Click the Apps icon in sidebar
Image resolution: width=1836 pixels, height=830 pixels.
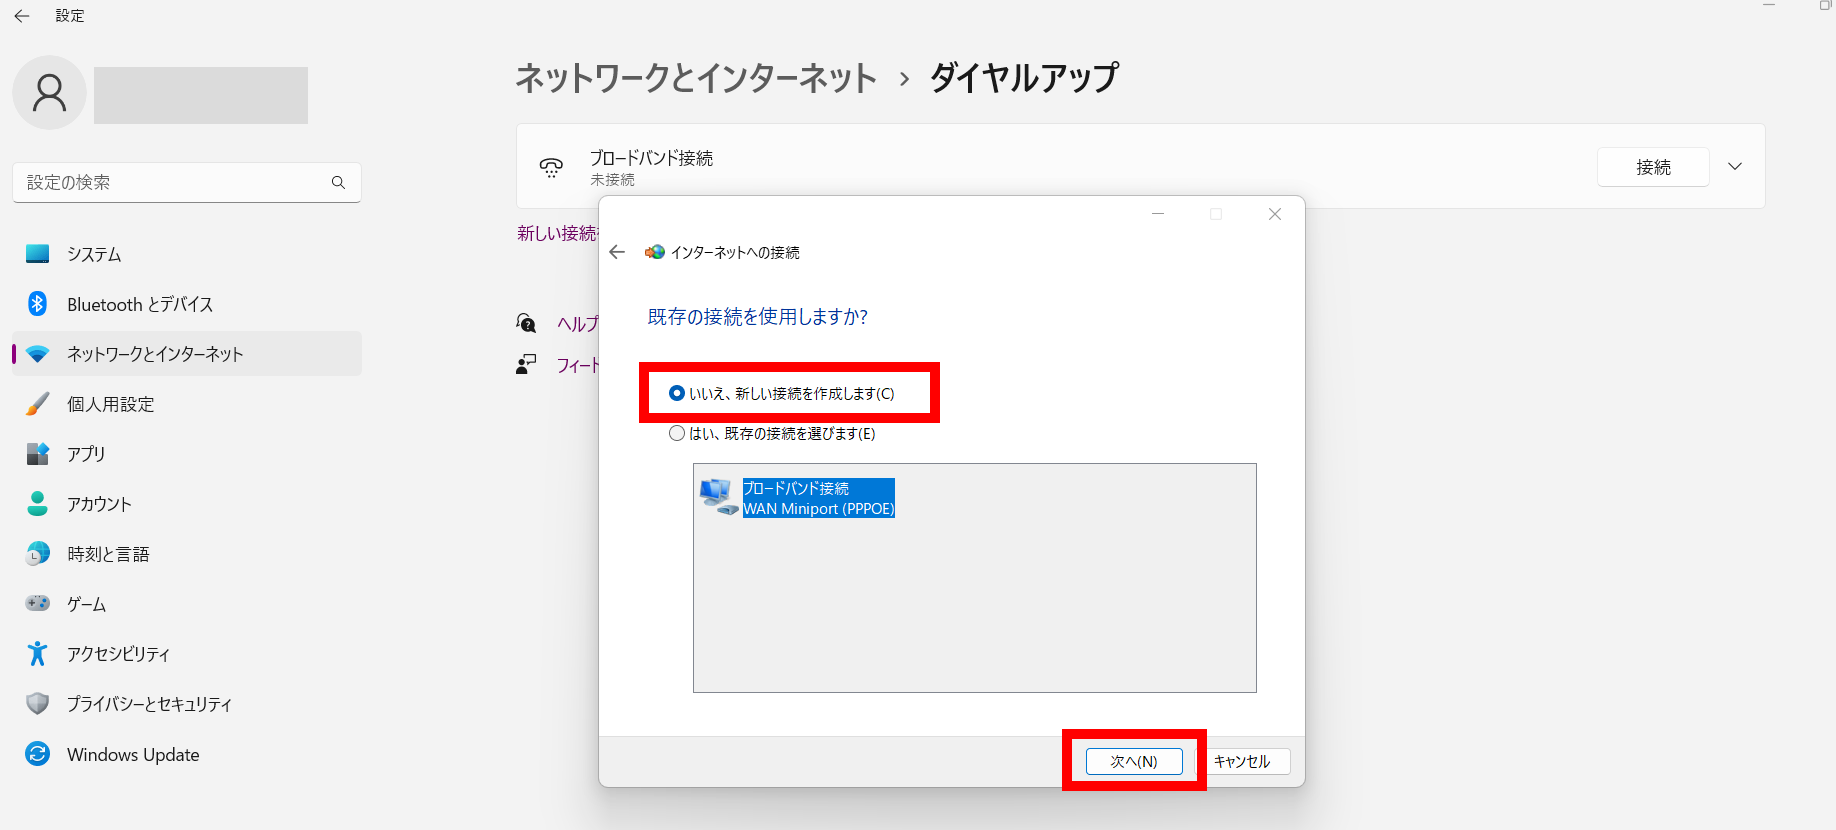coord(37,454)
